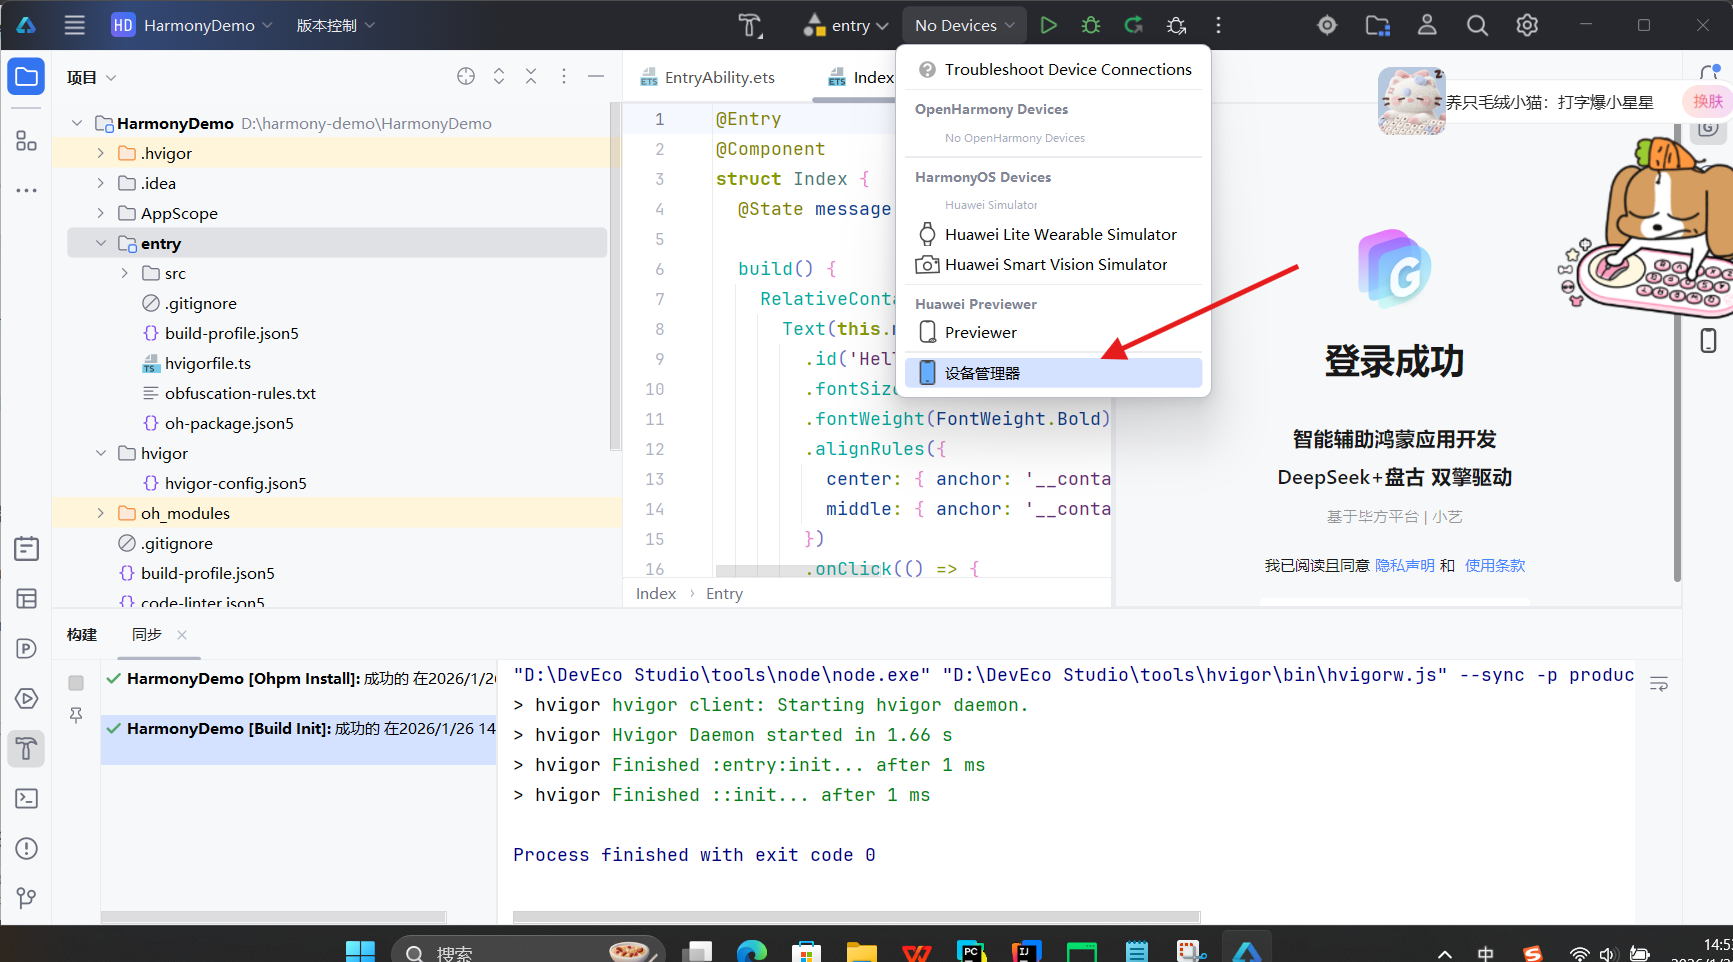Click the stop square in build panel
Viewport: 1733px width, 962px height.
coord(76,683)
